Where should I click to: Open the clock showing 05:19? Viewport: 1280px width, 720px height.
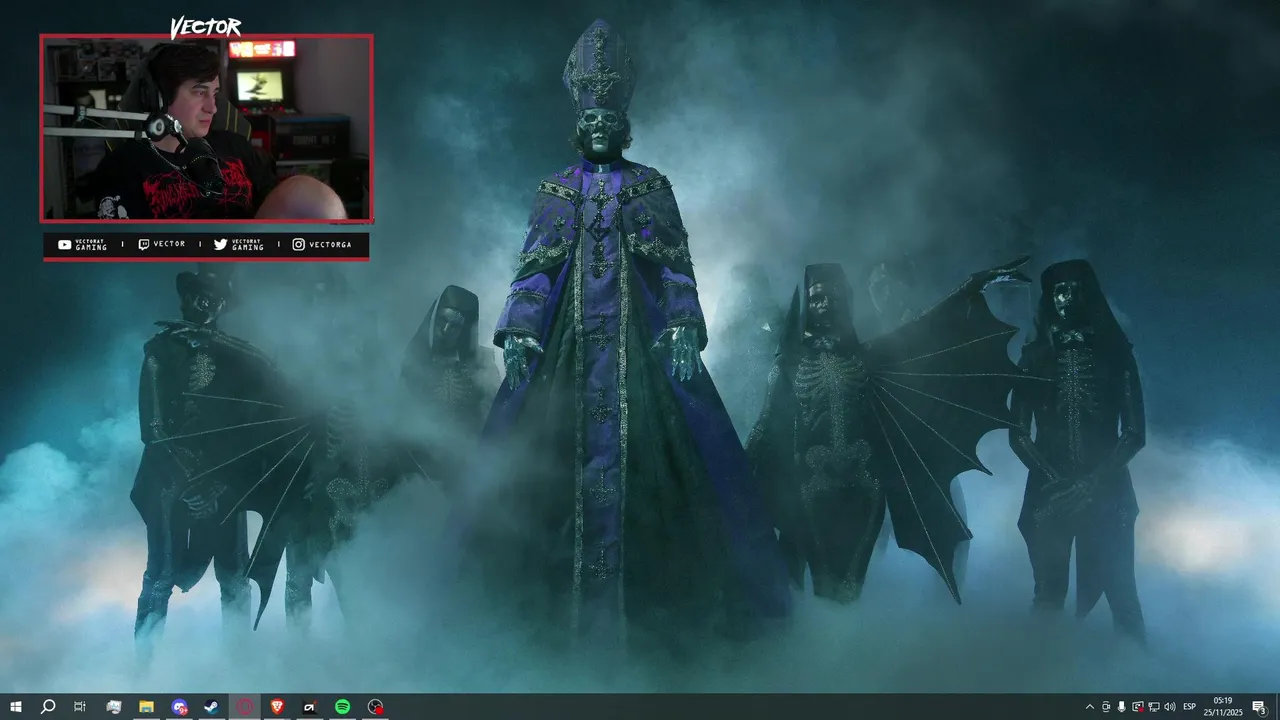point(1223,707)
